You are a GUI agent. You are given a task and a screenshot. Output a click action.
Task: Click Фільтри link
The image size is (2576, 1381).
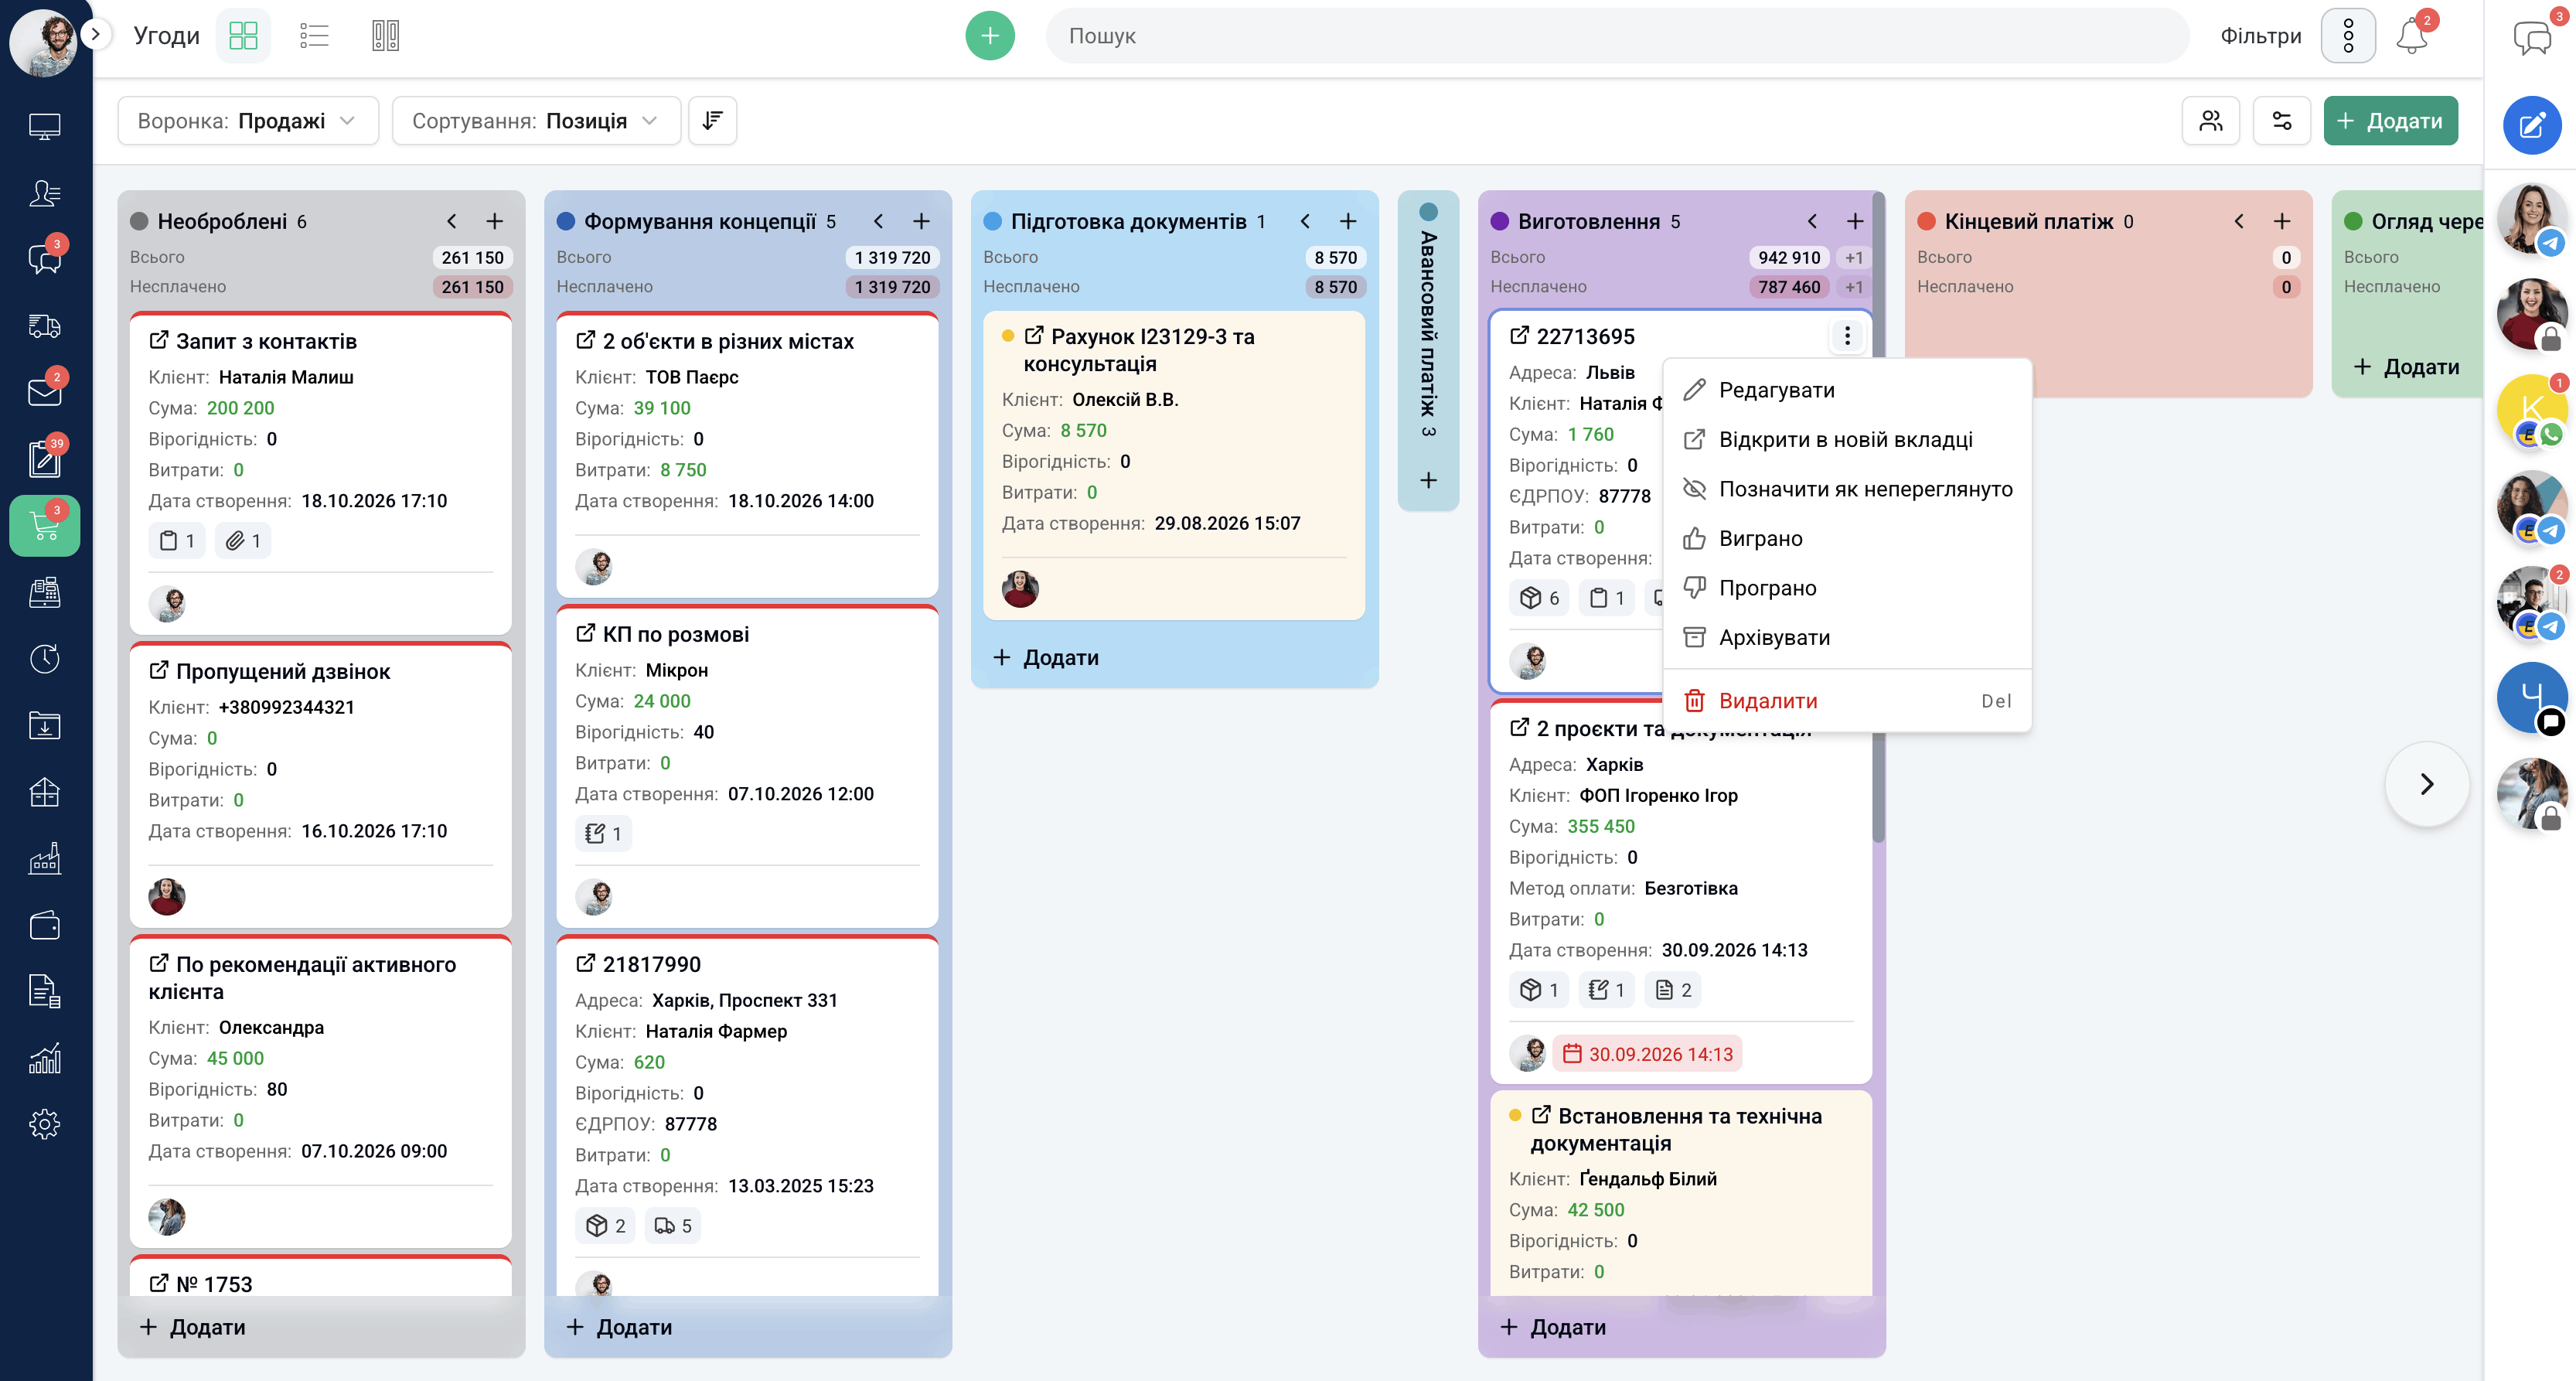[2260, 36]
